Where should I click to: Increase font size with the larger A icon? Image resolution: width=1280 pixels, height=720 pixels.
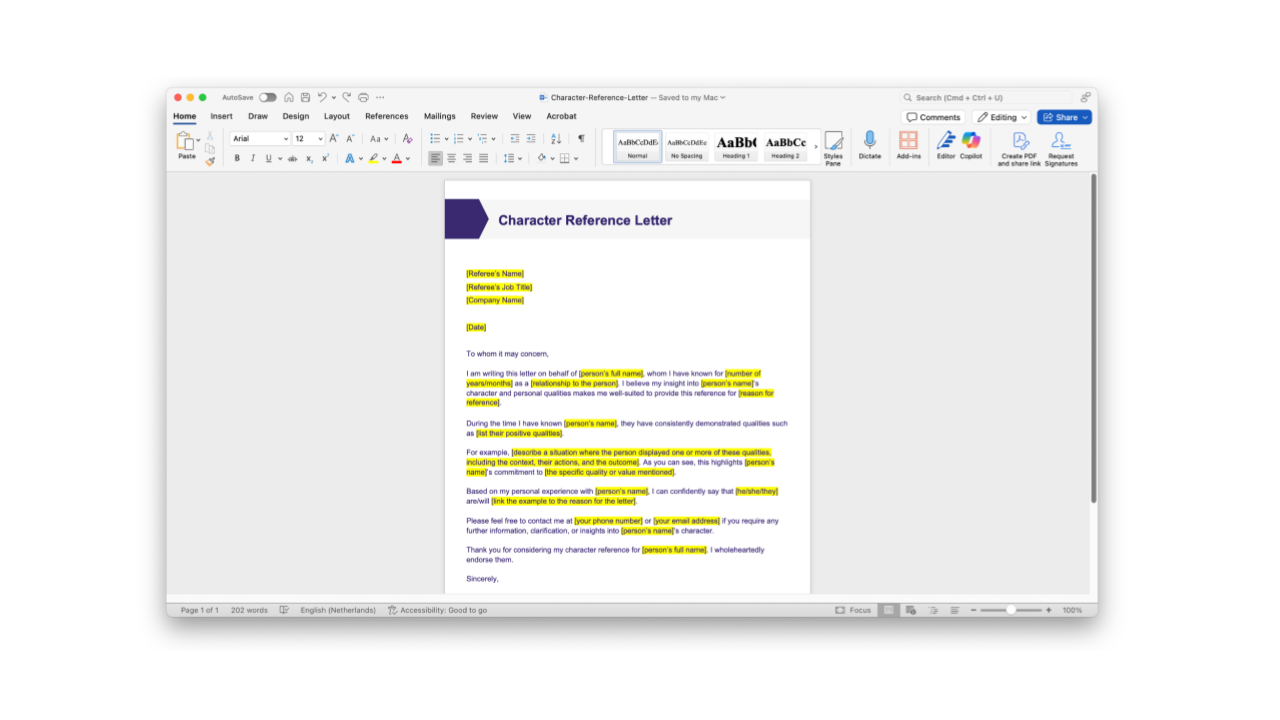tap(334, 139)
